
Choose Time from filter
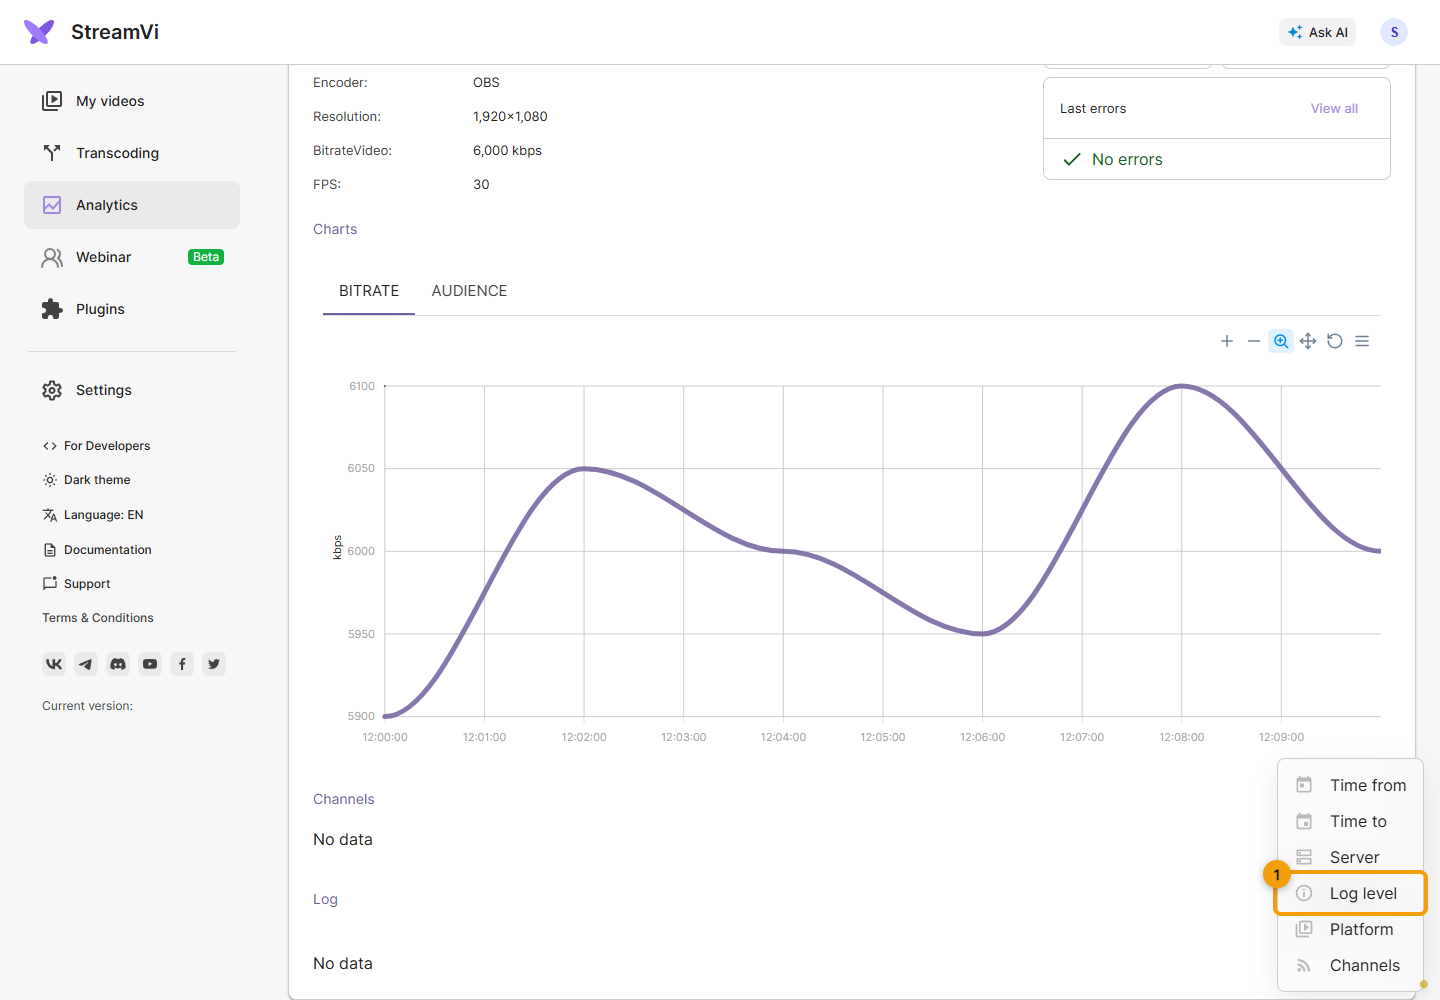click(1351, 785)
